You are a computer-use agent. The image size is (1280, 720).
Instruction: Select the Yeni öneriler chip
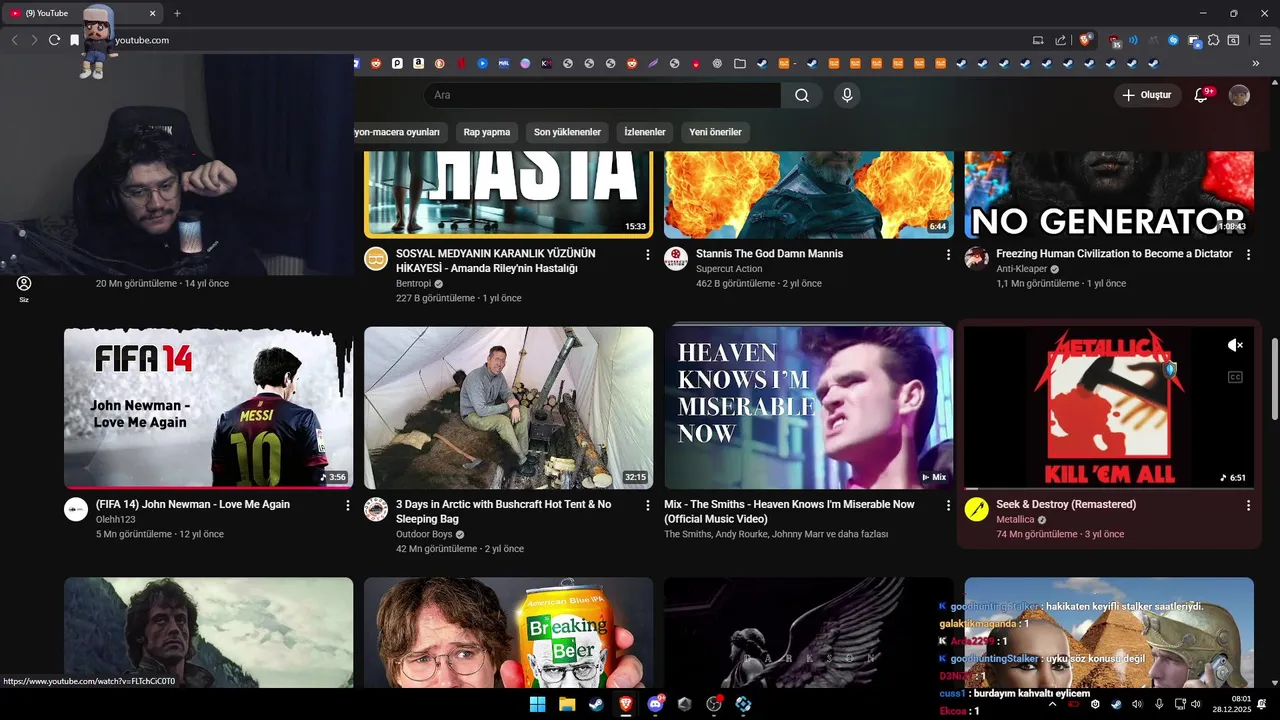715,132
